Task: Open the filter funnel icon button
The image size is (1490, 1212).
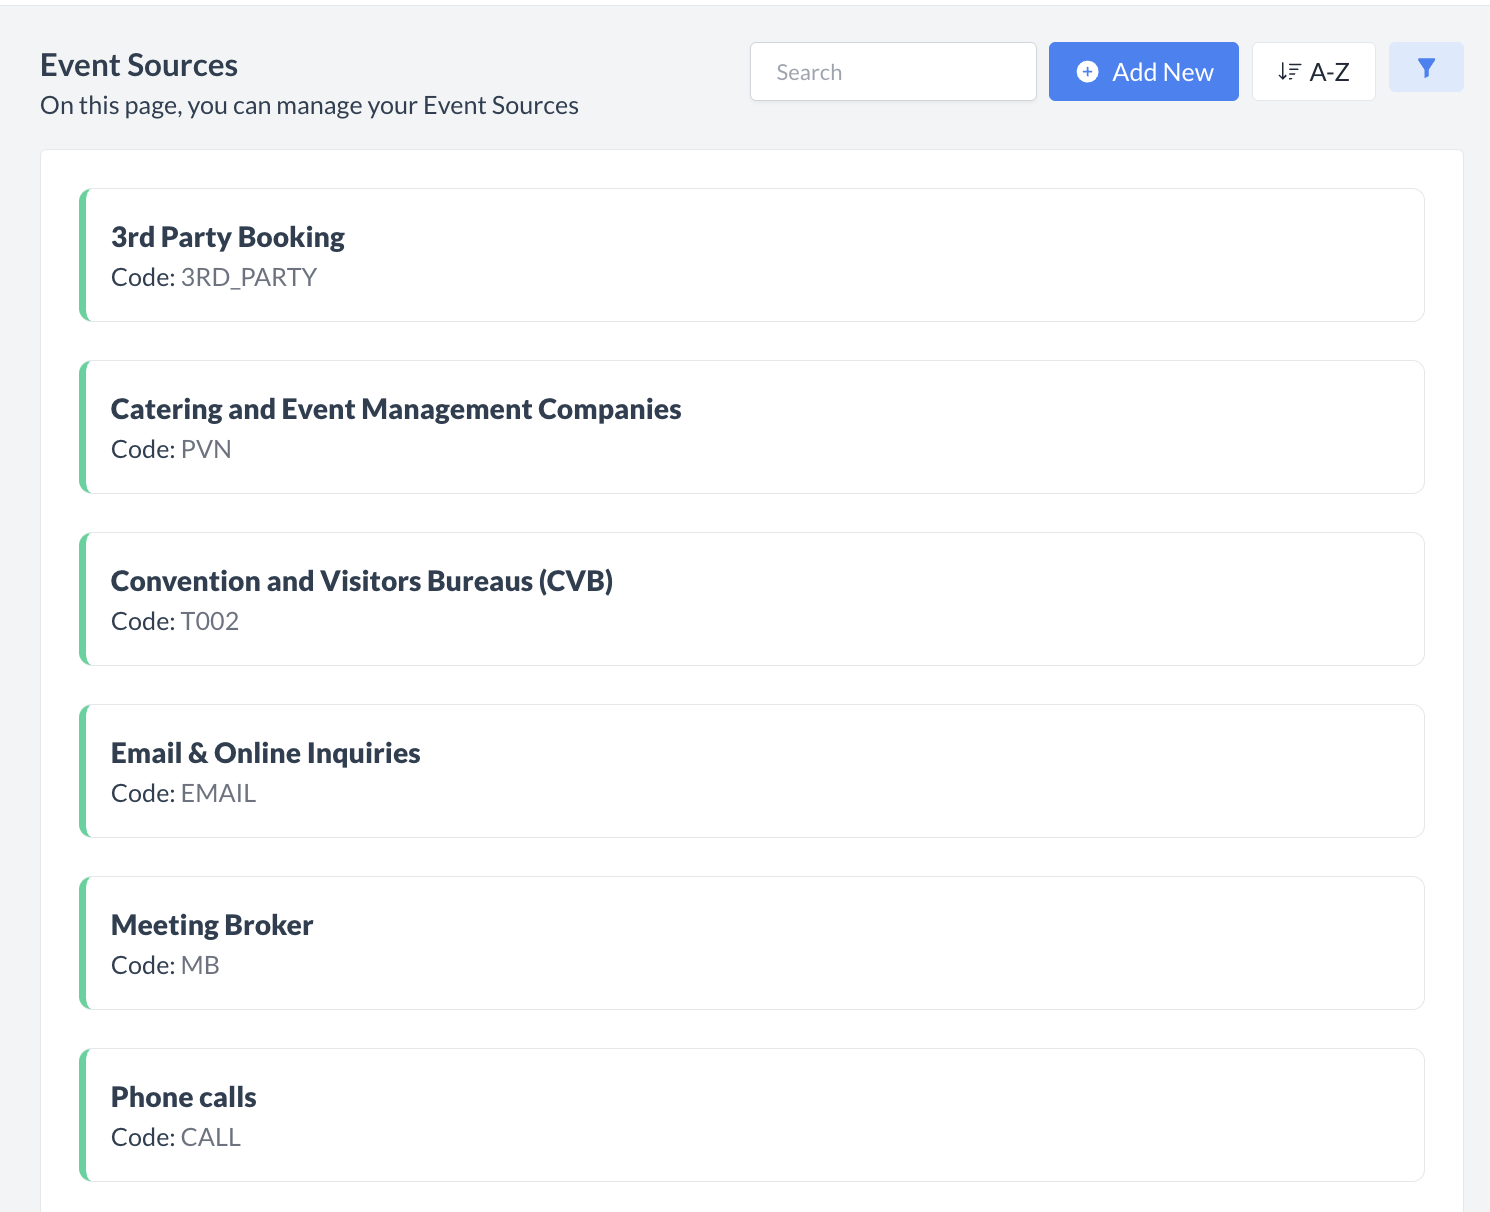Action: tap(1426, 68)
